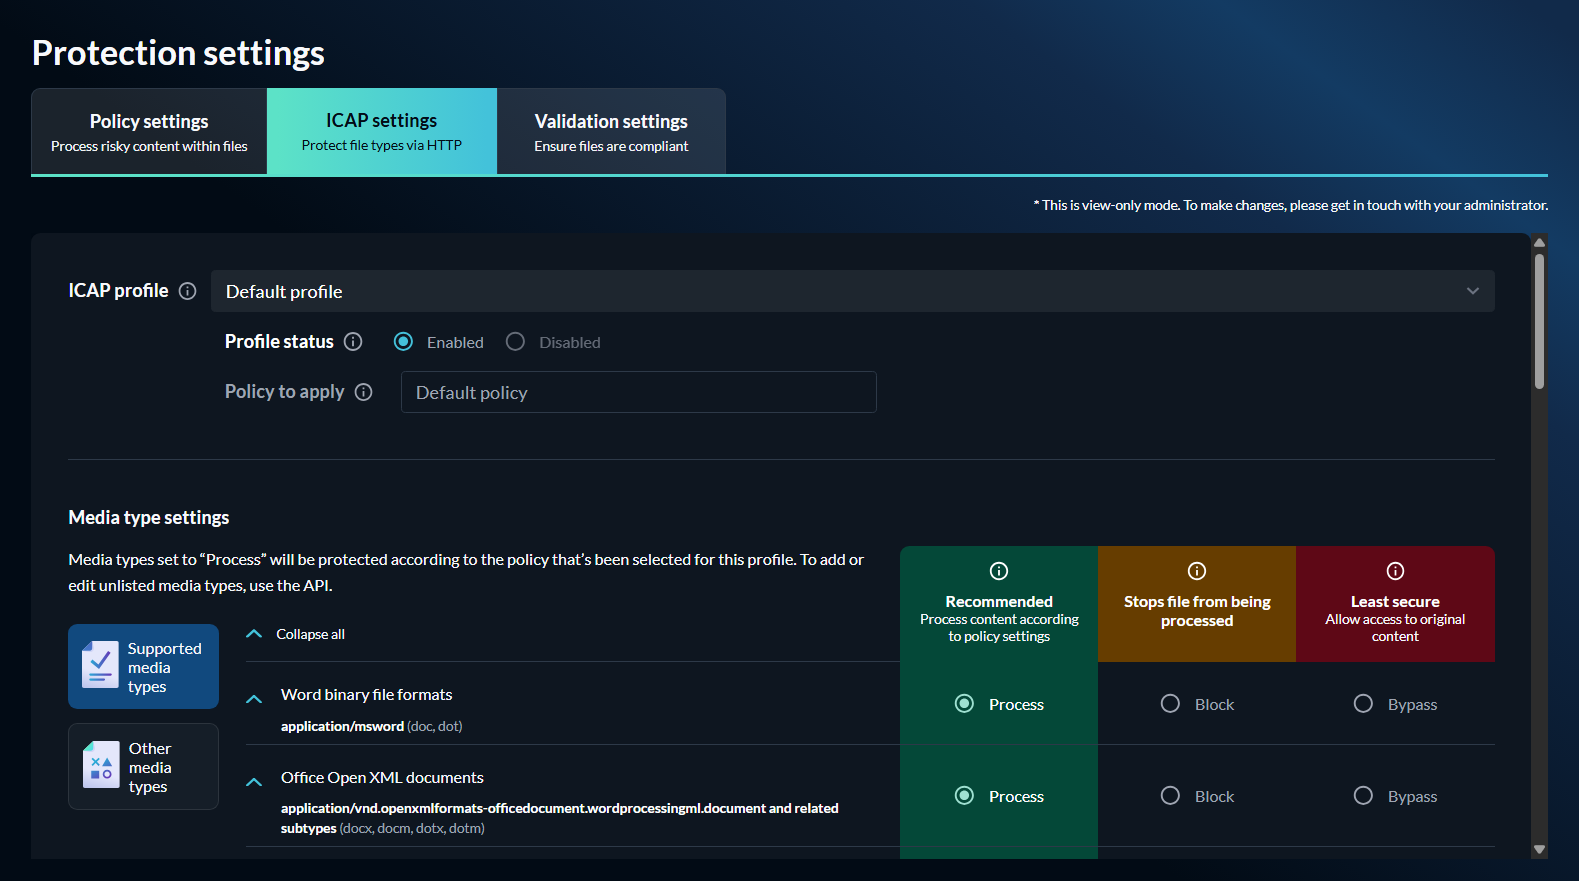Click the info icon above Least secure
This screenshot has width=1579, height=881.
pyautogui.click(x=1395, y=571)
